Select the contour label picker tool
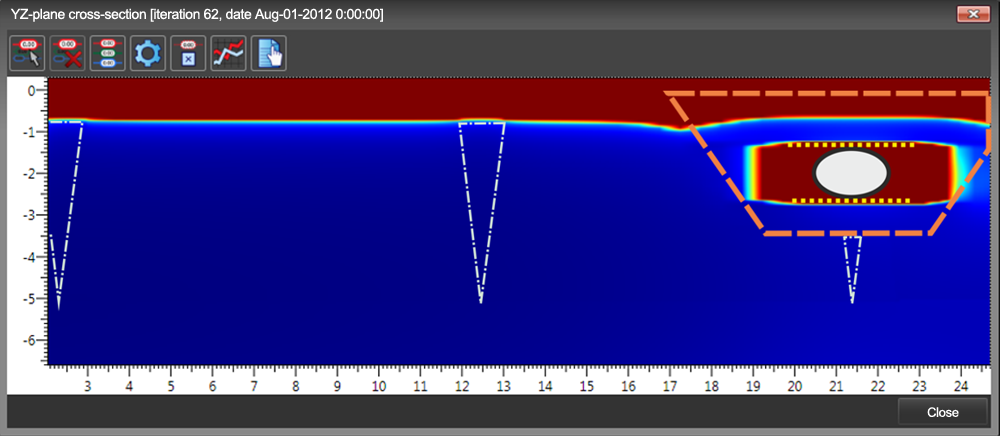 click(x=27, y=54)
